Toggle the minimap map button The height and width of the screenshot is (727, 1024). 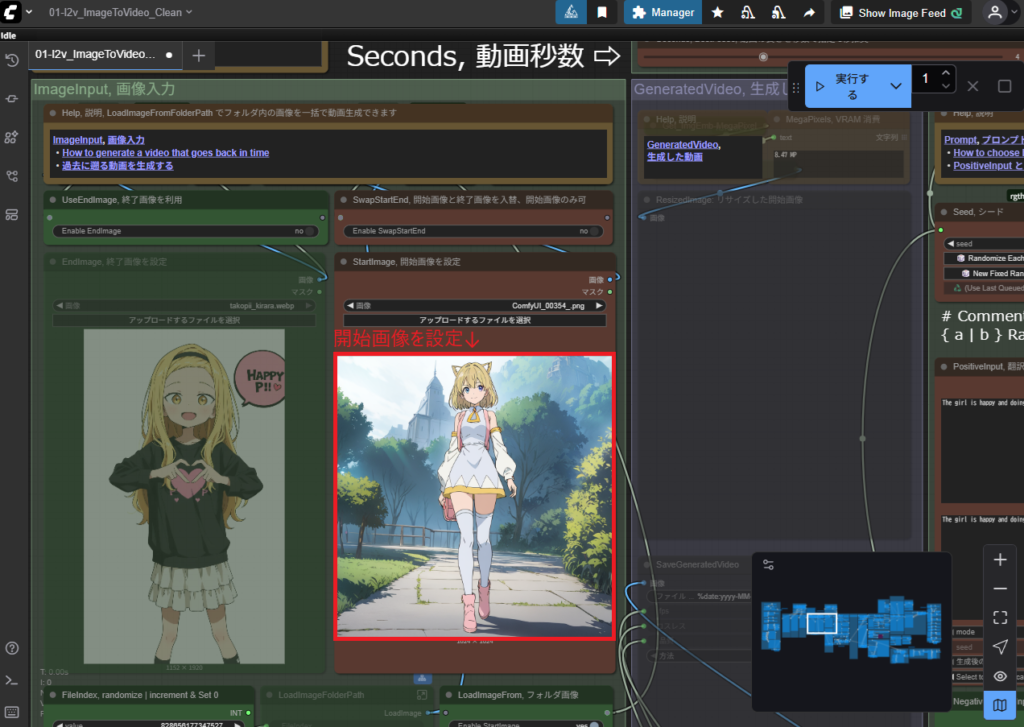(1000, 705)
